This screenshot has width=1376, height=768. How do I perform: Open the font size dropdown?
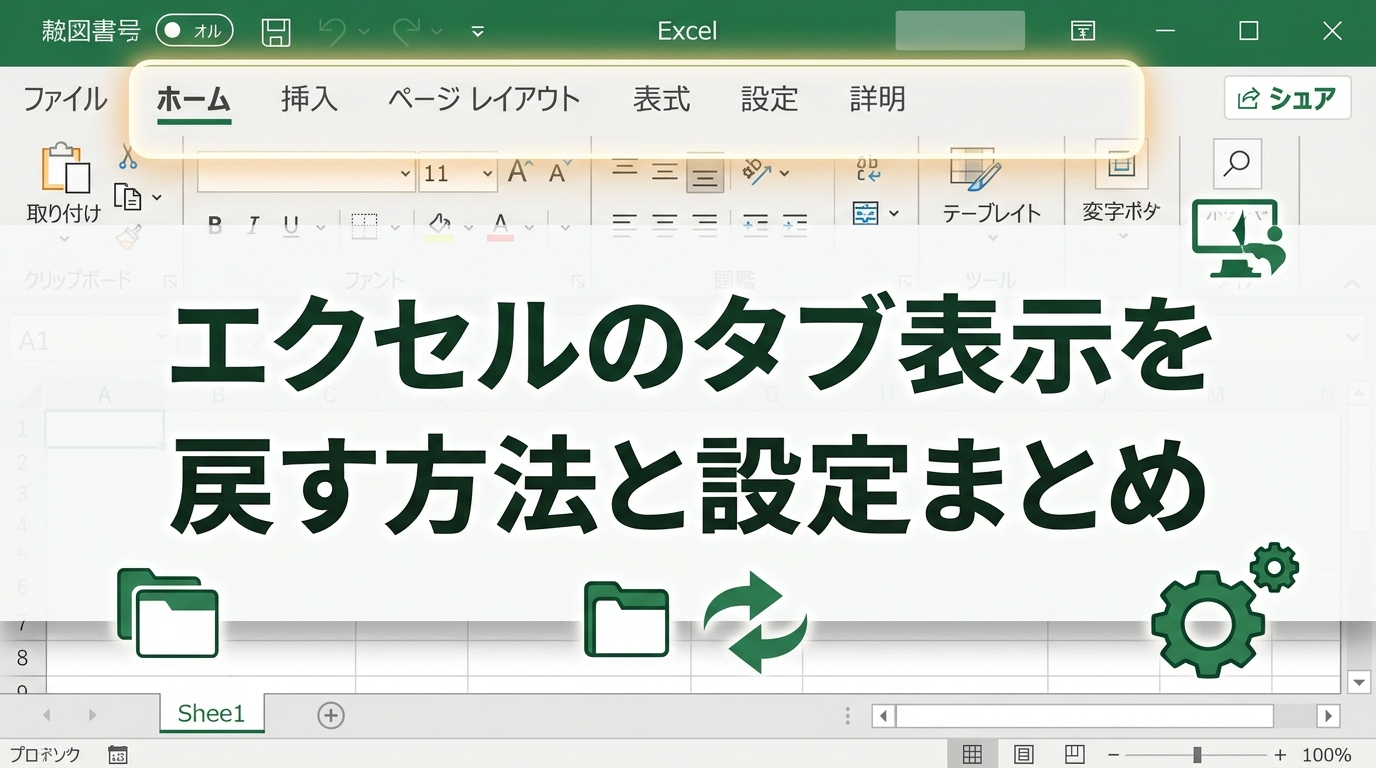[487, 173]
